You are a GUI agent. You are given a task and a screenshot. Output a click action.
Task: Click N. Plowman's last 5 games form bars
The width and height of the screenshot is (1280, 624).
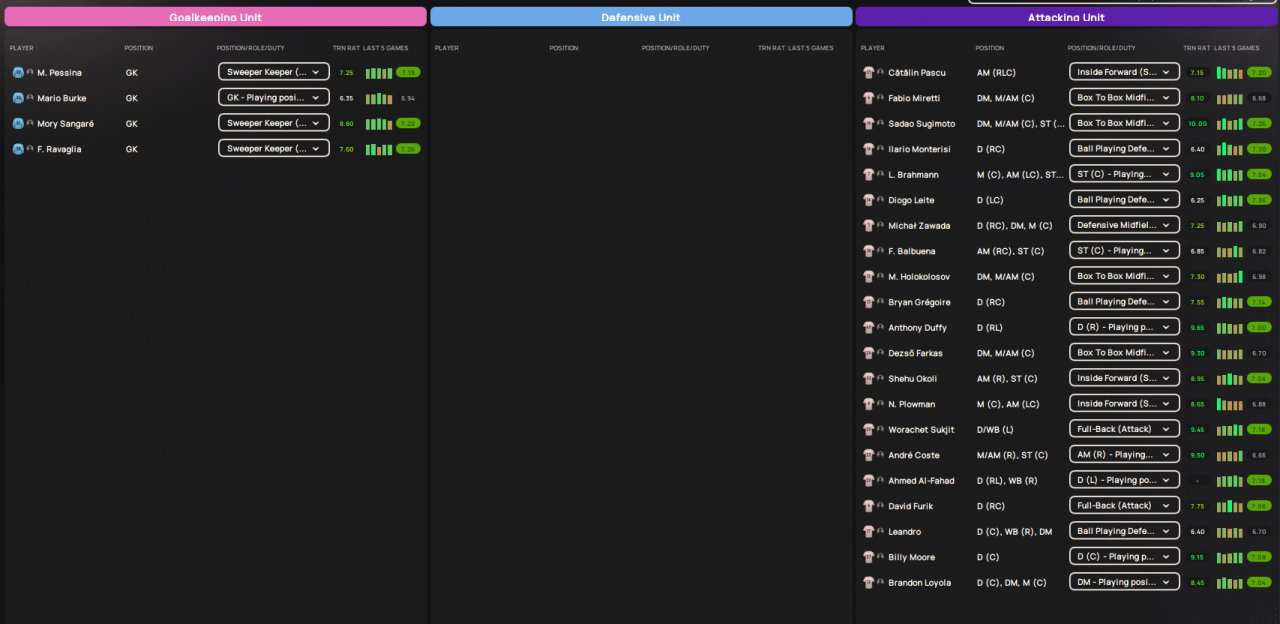pyautogui.click(x=1229, y=404)
